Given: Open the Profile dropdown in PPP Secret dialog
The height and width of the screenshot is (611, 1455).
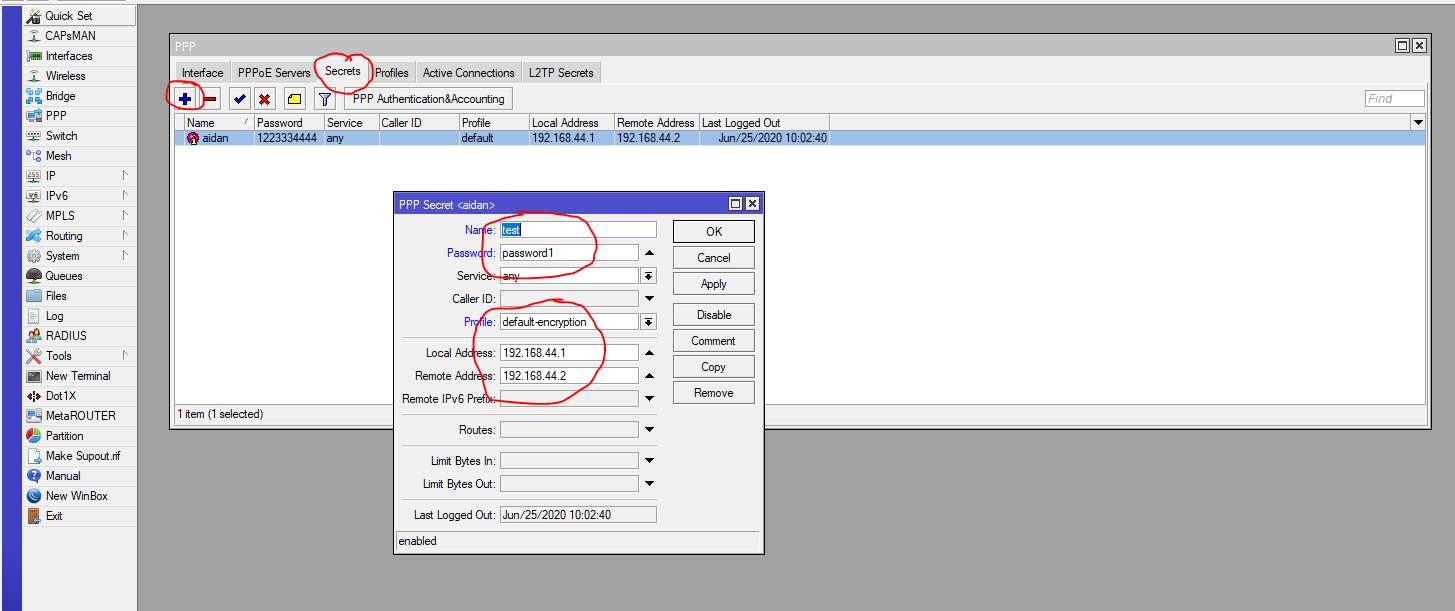Looking at the screenshot, I should [649, 322].
